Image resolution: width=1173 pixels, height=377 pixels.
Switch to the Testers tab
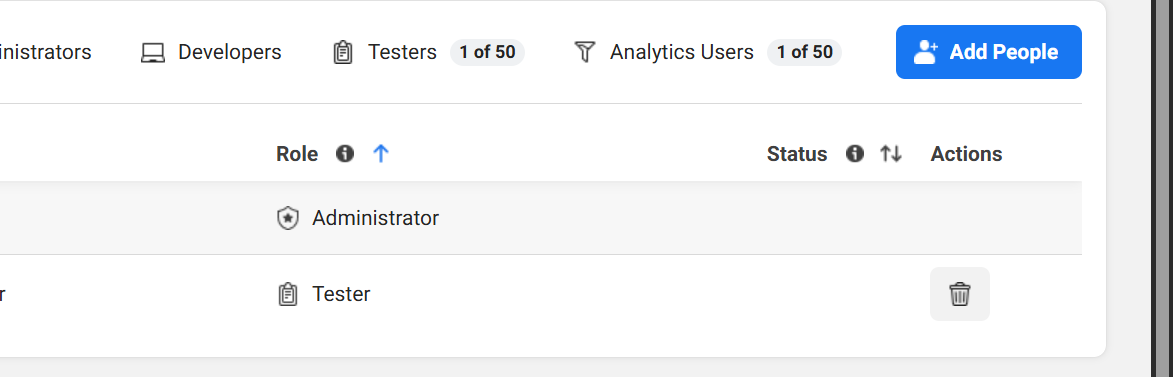[x=428, y=52]
